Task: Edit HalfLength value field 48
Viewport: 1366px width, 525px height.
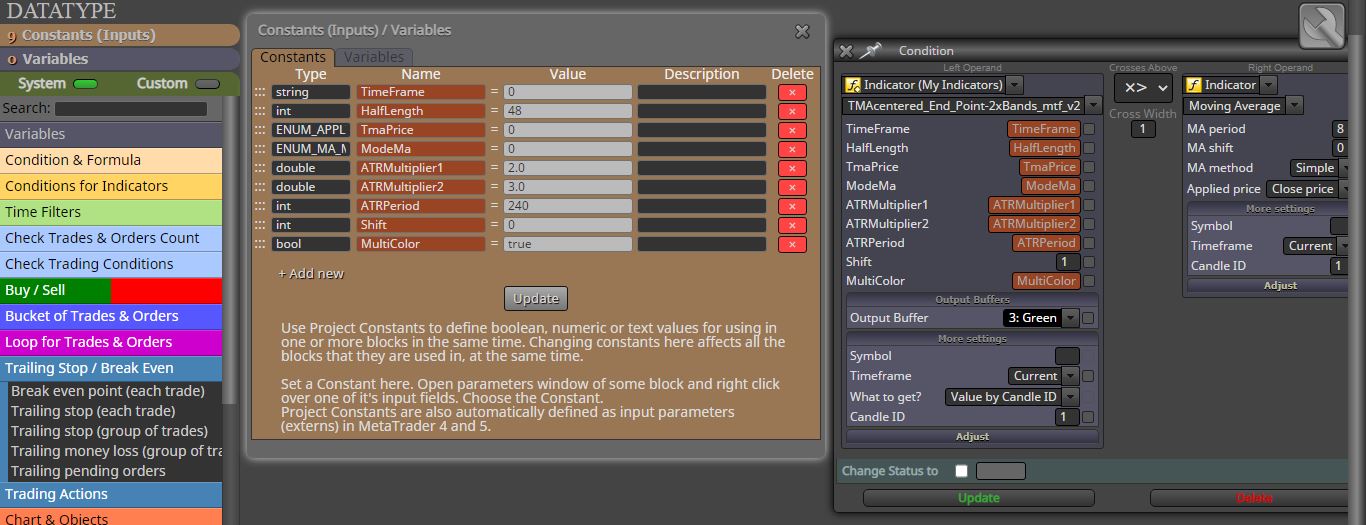Action: [x=568, y=111]
